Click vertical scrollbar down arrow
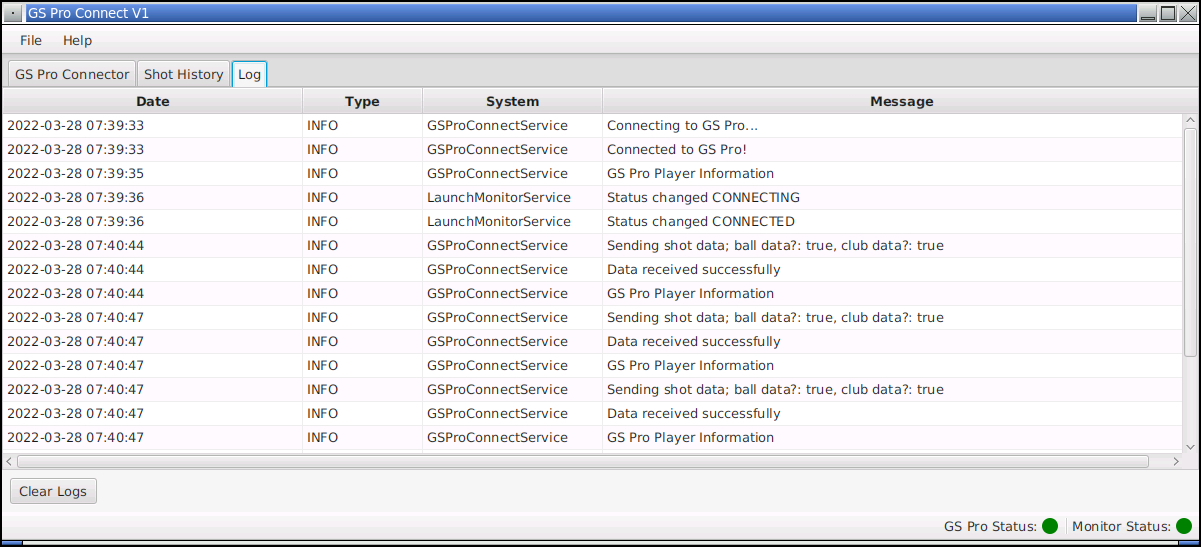This screenshot has width=1201, height=547. pos(1190,446)
